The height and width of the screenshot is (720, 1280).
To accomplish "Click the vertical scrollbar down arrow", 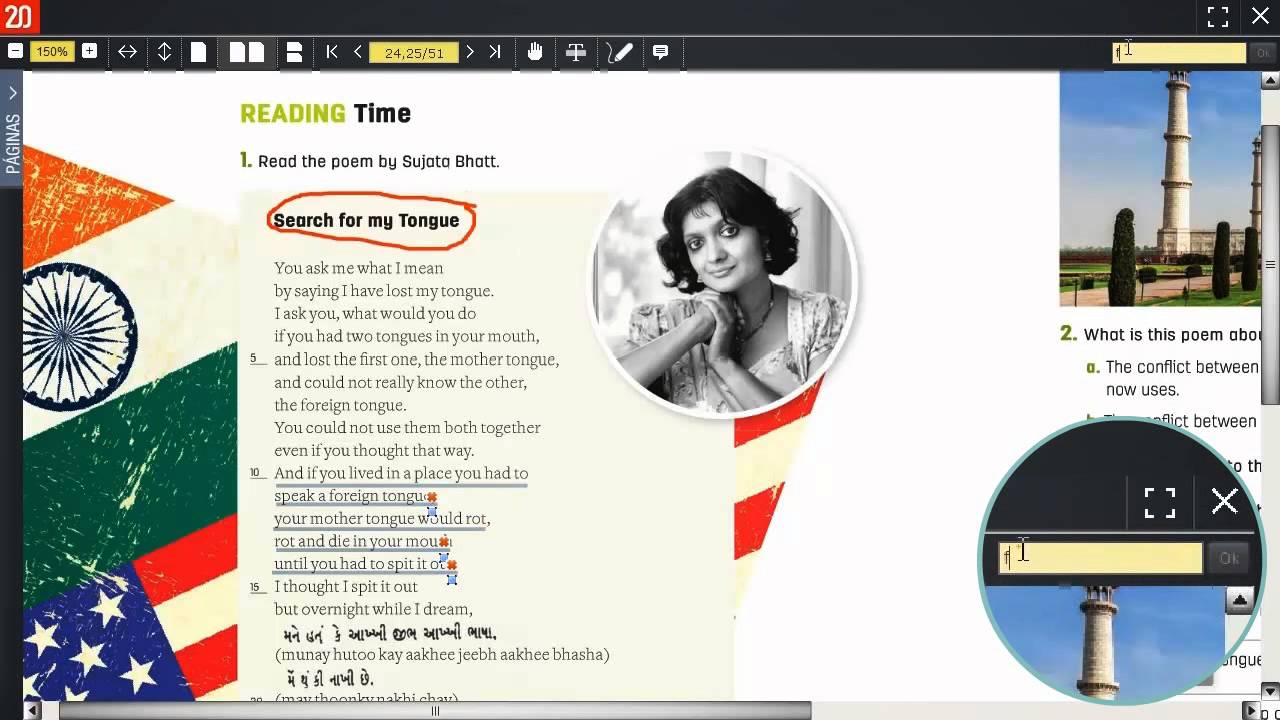I will (1270, 691).
